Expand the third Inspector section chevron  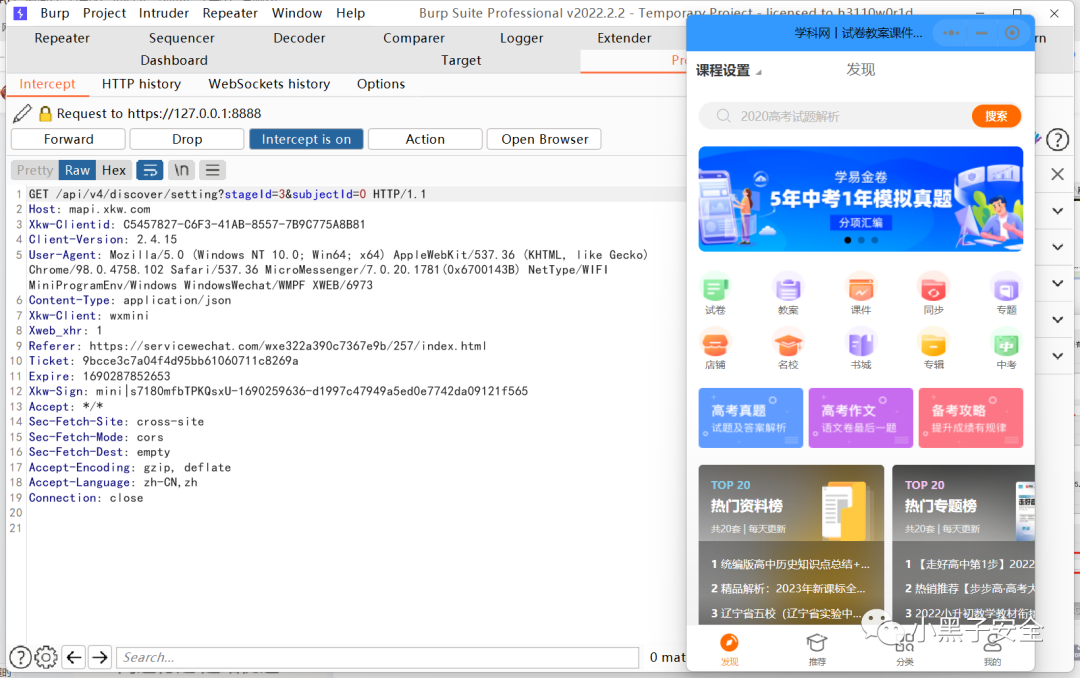[x=1057, y=283]
